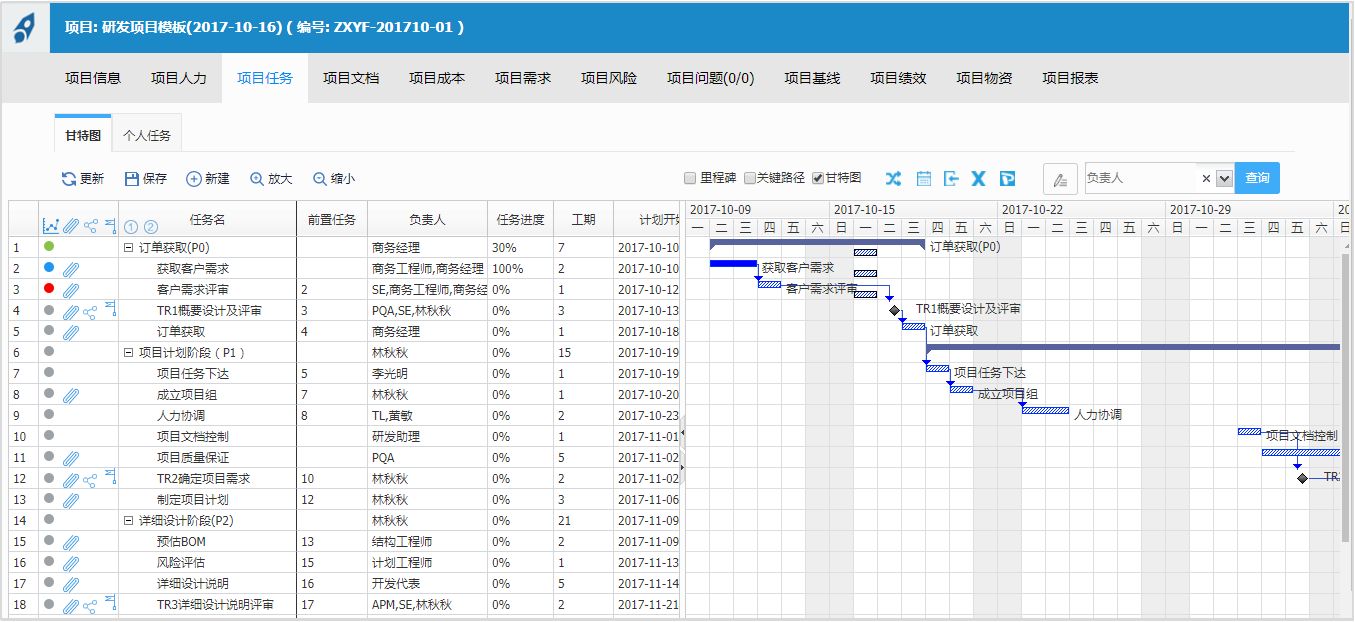Click the pencil edit button beside search box

click(1060, 178)
